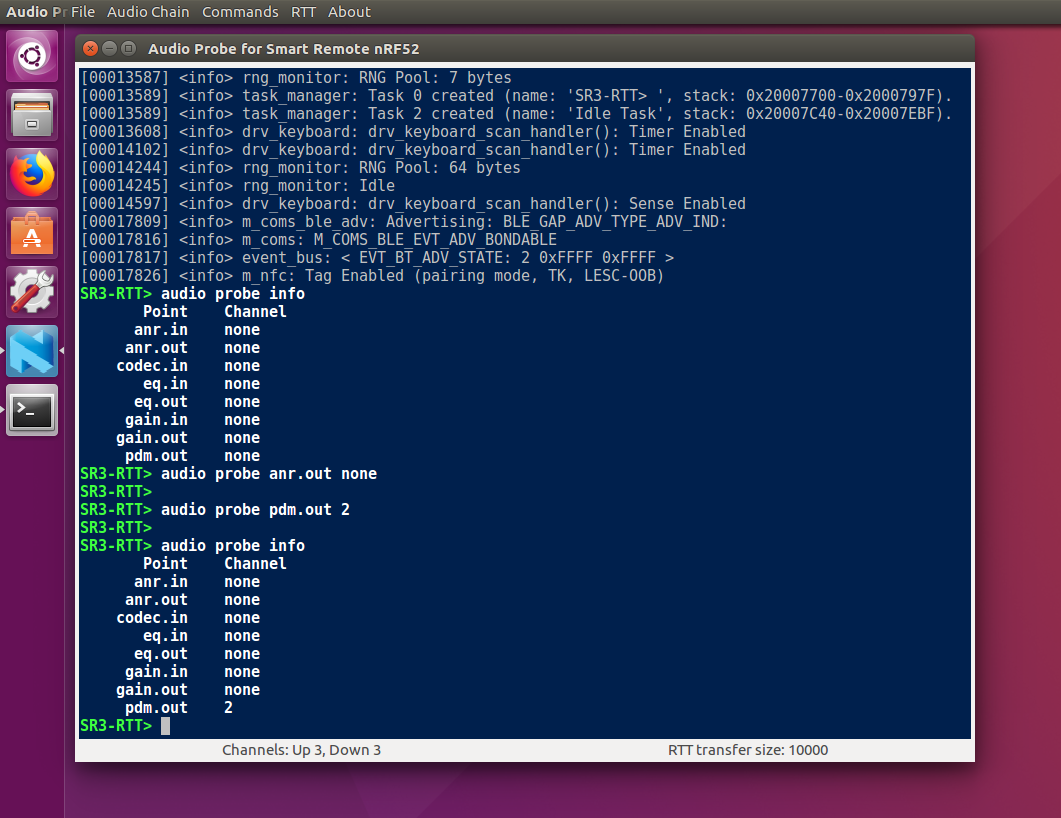Click the first table's codec.in row
Screen dimensions: 1061x818
click(188, 366)
